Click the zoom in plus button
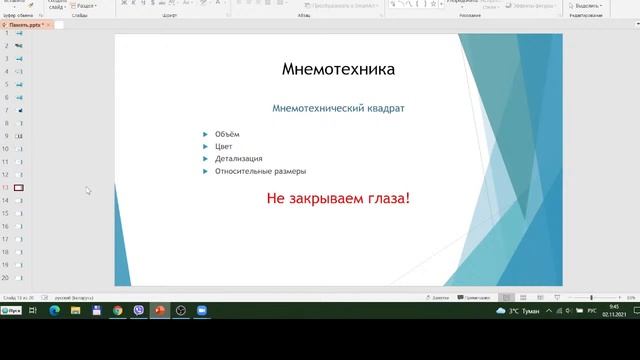This screenshot has width=640, height=360. pos(620,298)
